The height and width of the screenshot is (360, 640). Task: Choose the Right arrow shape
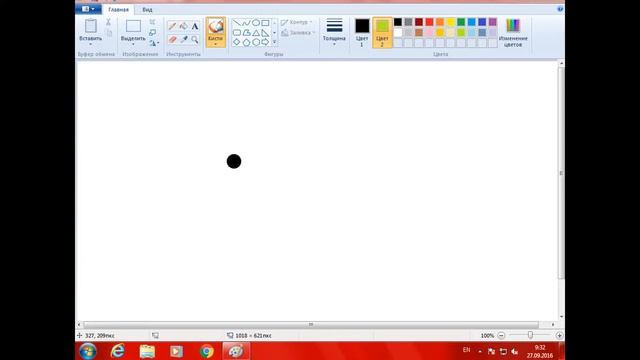tap(265, 42)
